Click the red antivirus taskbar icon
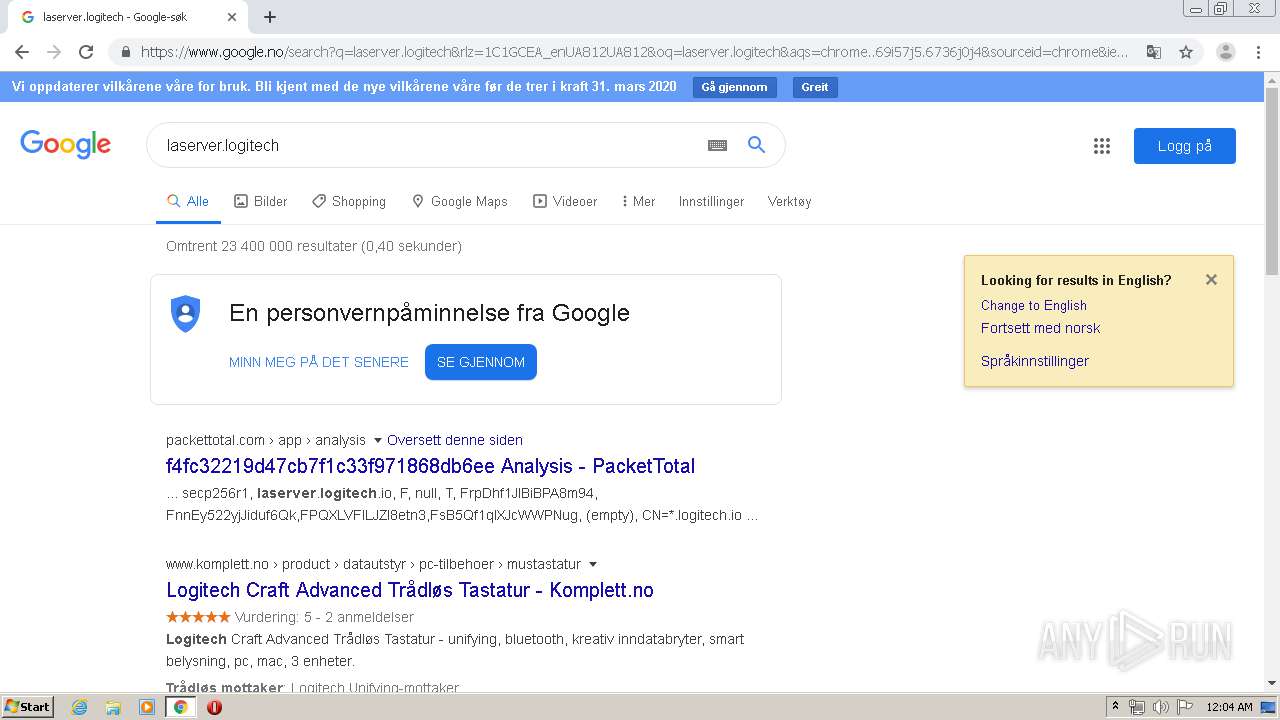 coord(214,707)
